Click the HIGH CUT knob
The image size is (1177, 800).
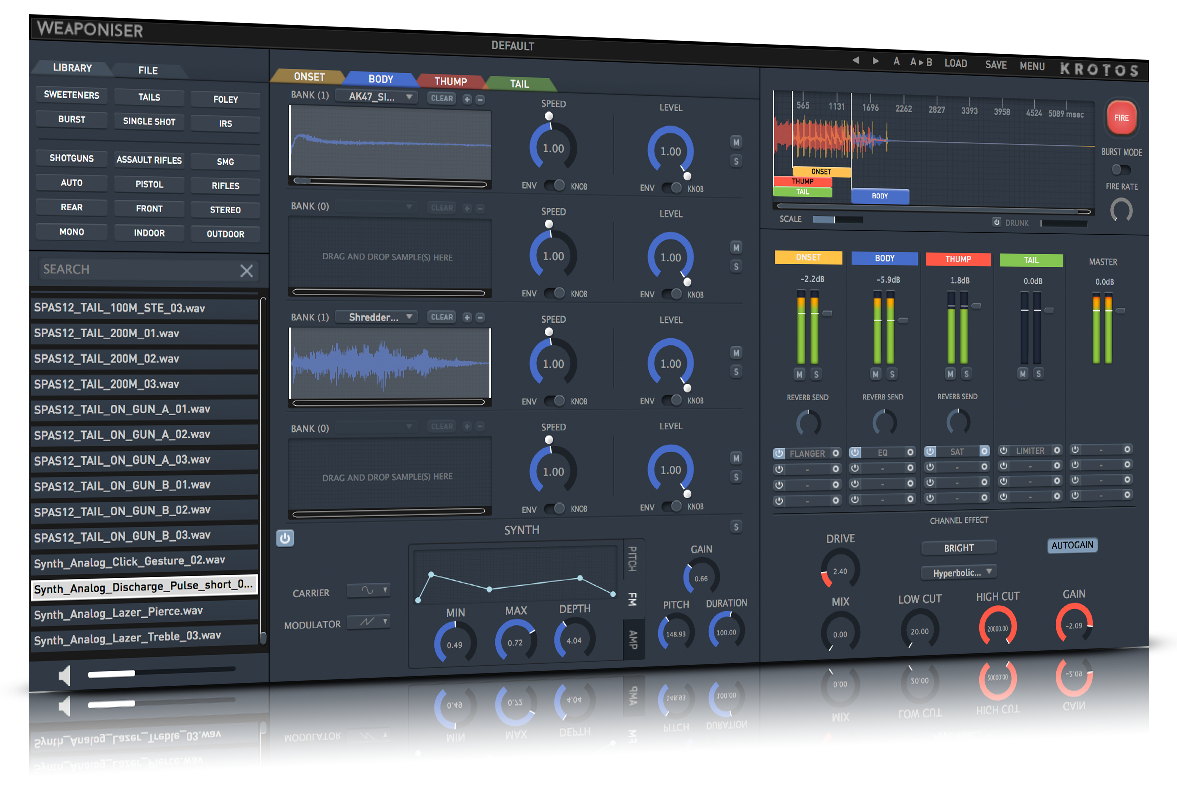997,625
